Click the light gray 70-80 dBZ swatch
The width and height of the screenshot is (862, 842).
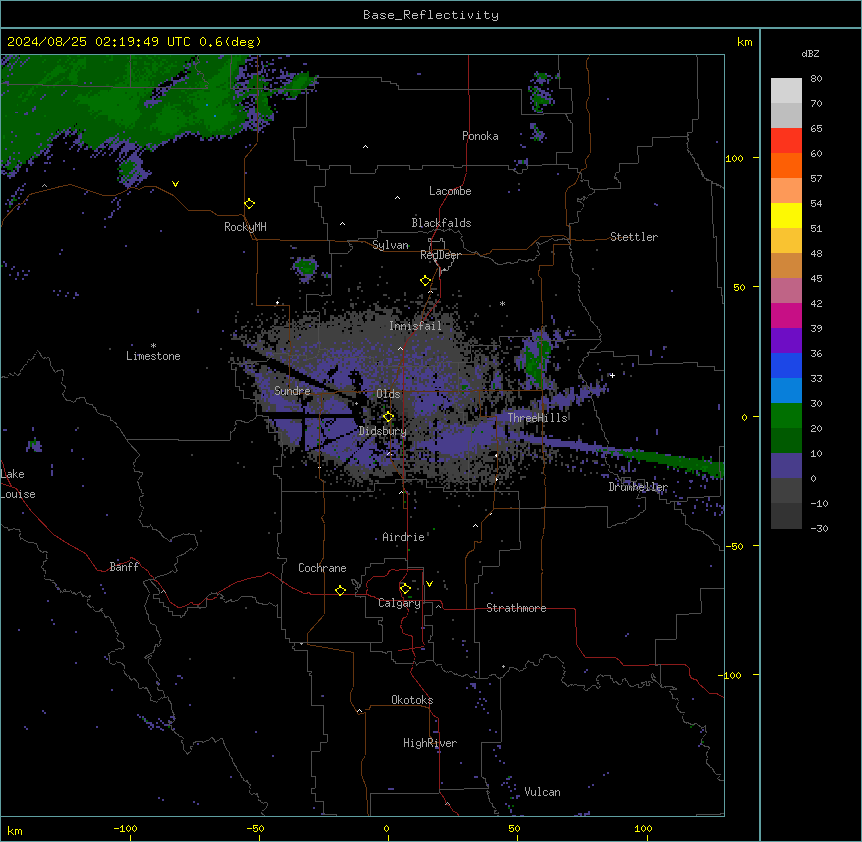click(786, 91)
